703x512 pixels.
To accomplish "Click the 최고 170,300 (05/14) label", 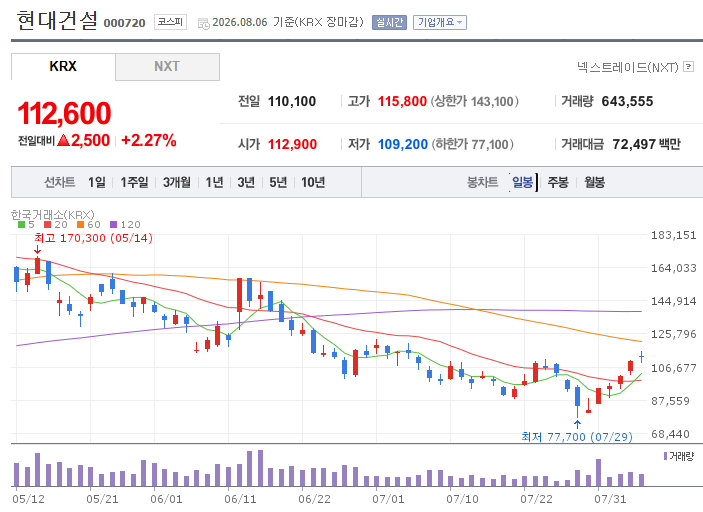I will tap(94, 238).
